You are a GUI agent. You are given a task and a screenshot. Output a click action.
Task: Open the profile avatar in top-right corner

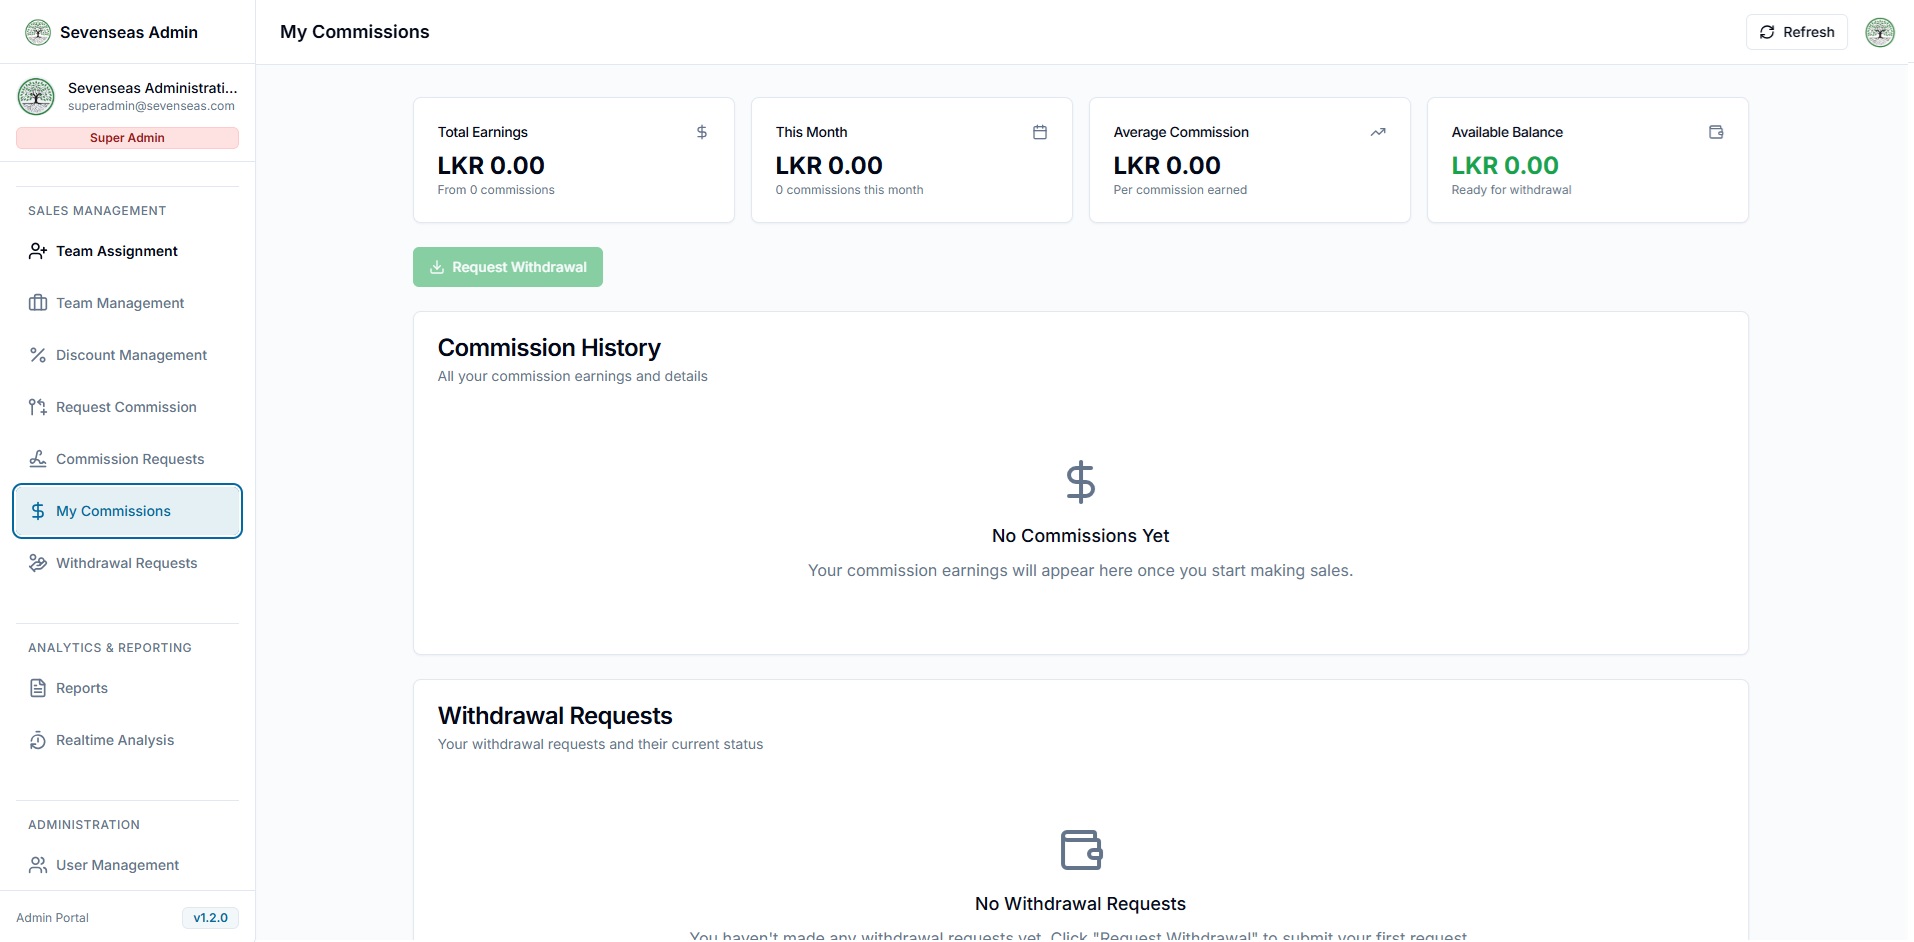pos(1879,32)
